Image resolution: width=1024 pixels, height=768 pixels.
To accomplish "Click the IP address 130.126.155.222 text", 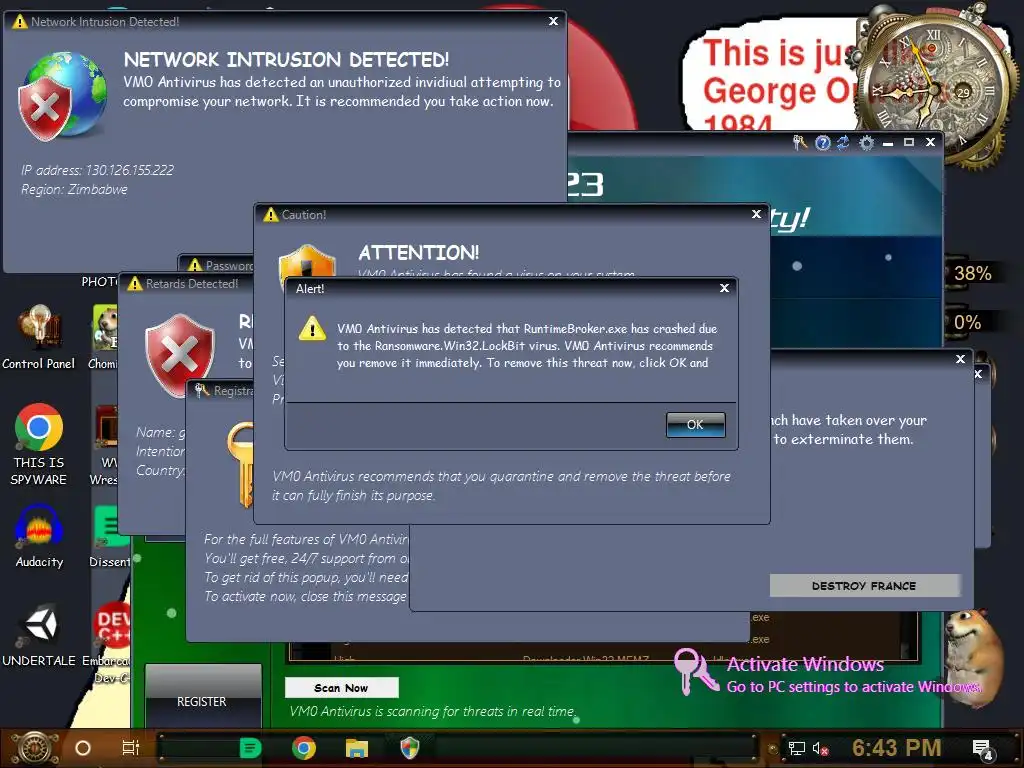I will [97, 170].
